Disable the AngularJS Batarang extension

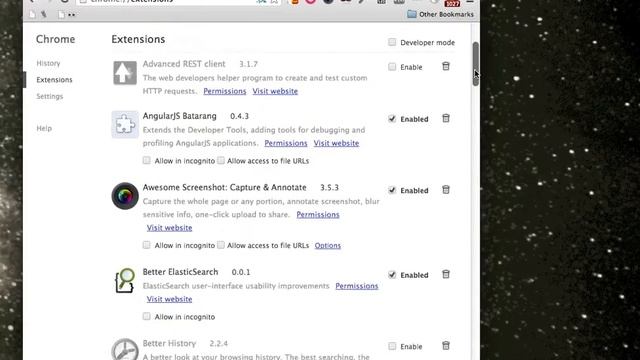(x=392, y=119)
